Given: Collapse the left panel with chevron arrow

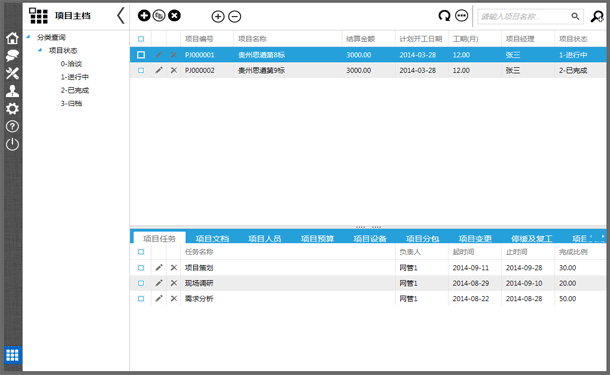Looking at the screenshot, I should pos(121,16).
